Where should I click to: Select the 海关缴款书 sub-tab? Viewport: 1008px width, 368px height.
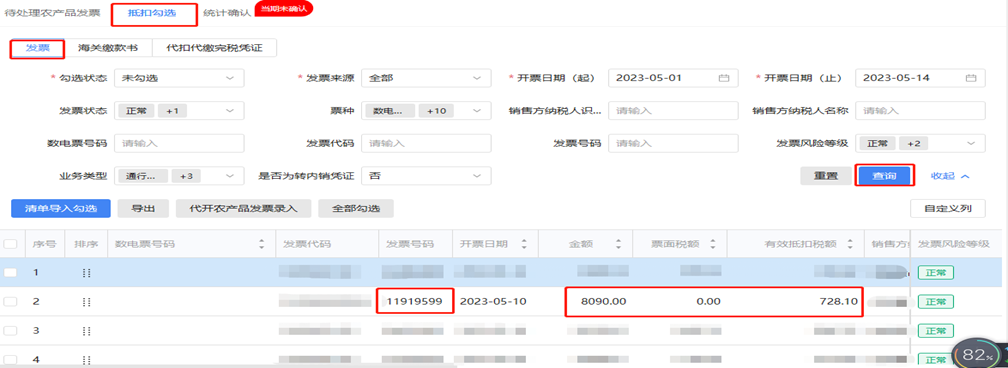point(108,48)
